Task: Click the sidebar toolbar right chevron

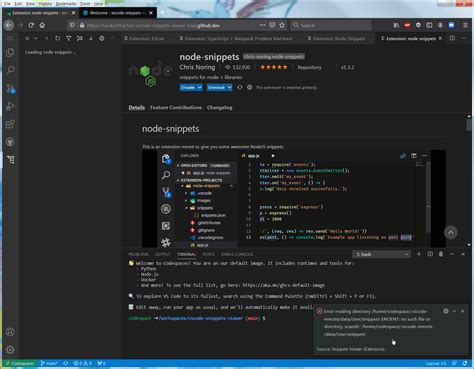Action: pyautogui.click(x=46, y=38)
